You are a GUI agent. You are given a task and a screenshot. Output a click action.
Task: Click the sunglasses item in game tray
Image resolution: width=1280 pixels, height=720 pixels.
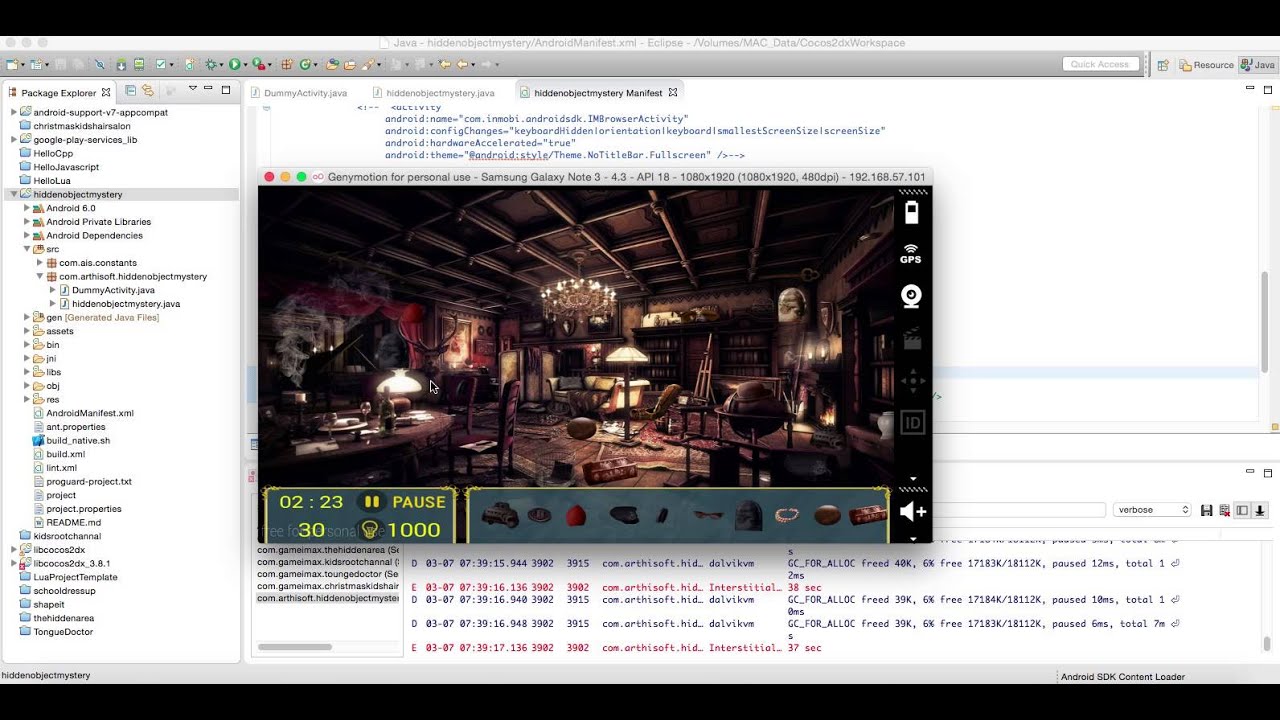click(707, 516)
